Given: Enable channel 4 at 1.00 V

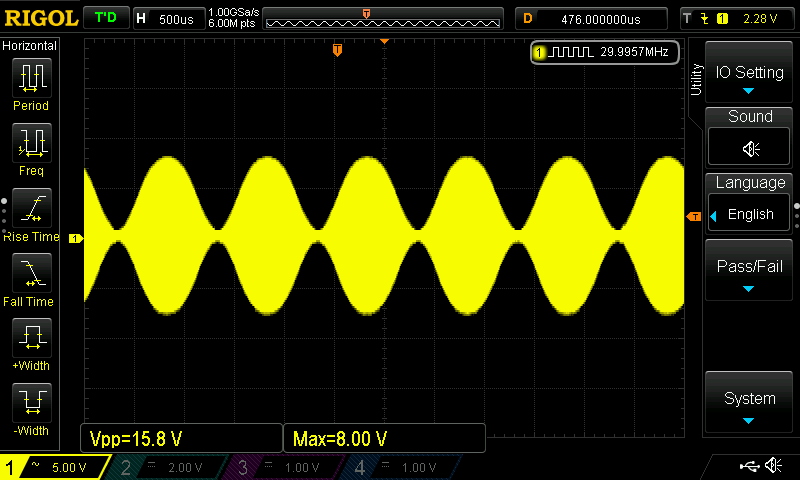Looking at the screenshot, I should pyautogui.click(x=399, y=467).
